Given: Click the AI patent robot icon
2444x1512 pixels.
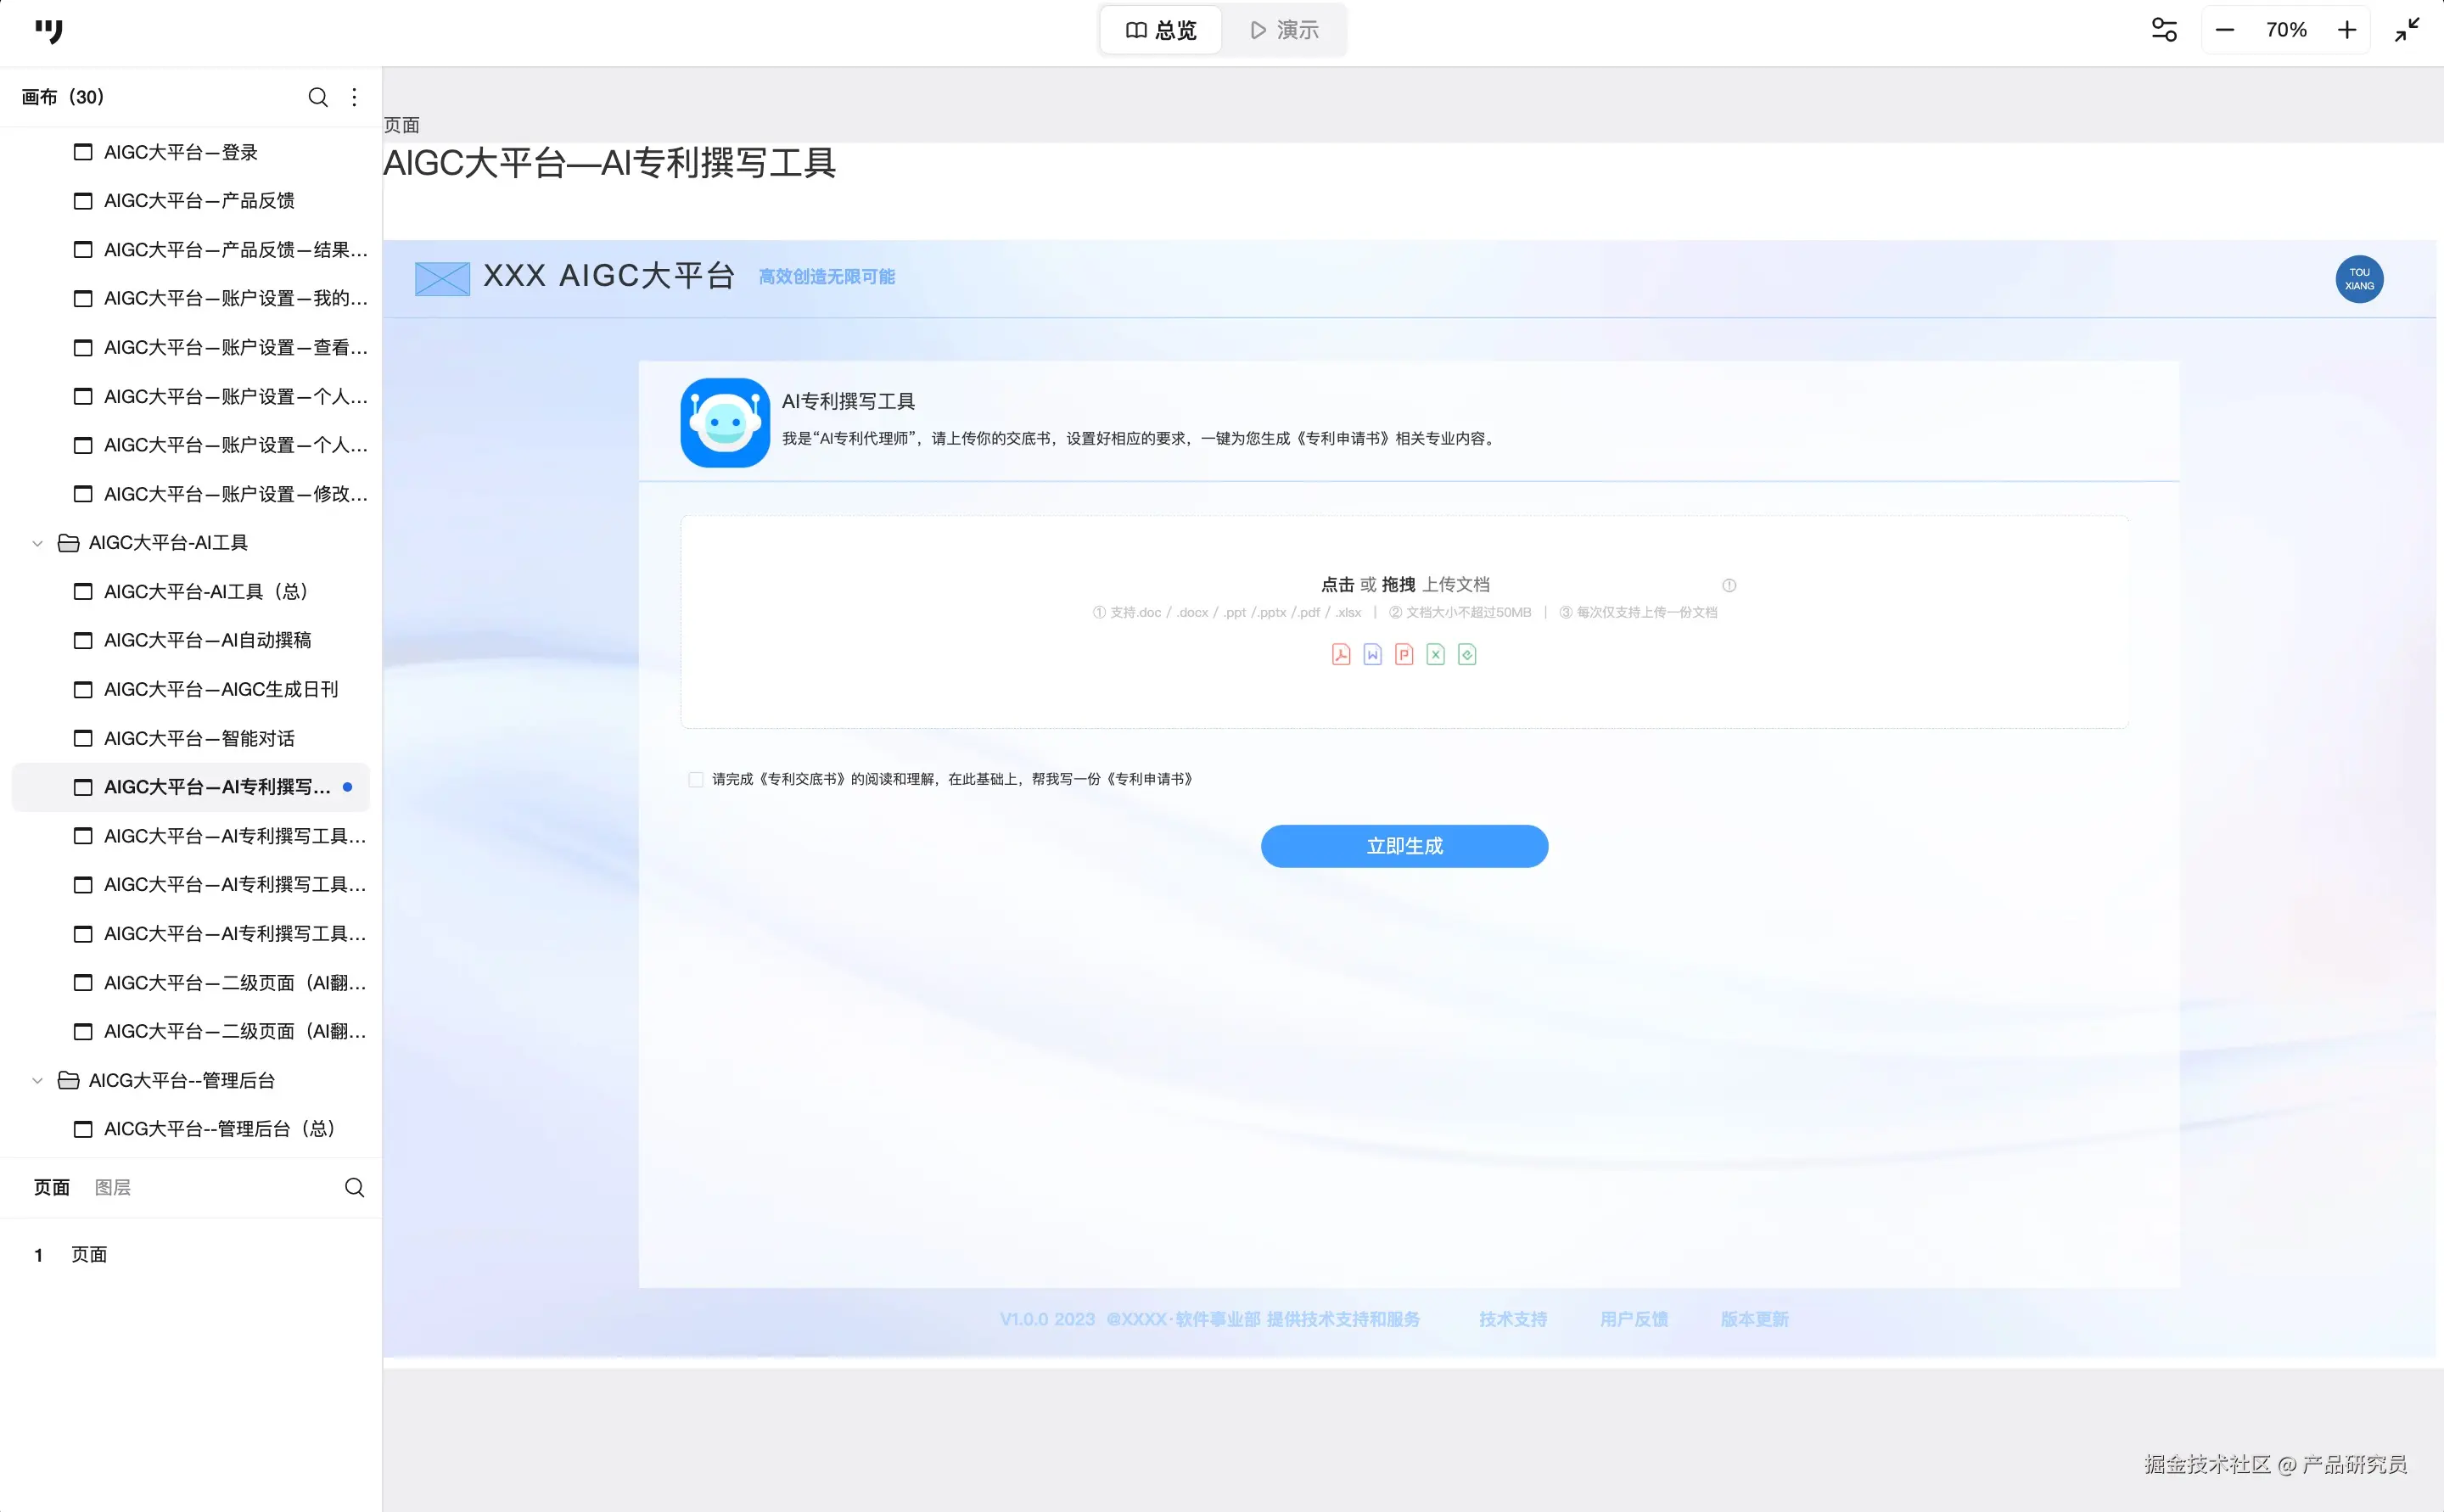Looking at the screenshot, I should coord(725,422).
